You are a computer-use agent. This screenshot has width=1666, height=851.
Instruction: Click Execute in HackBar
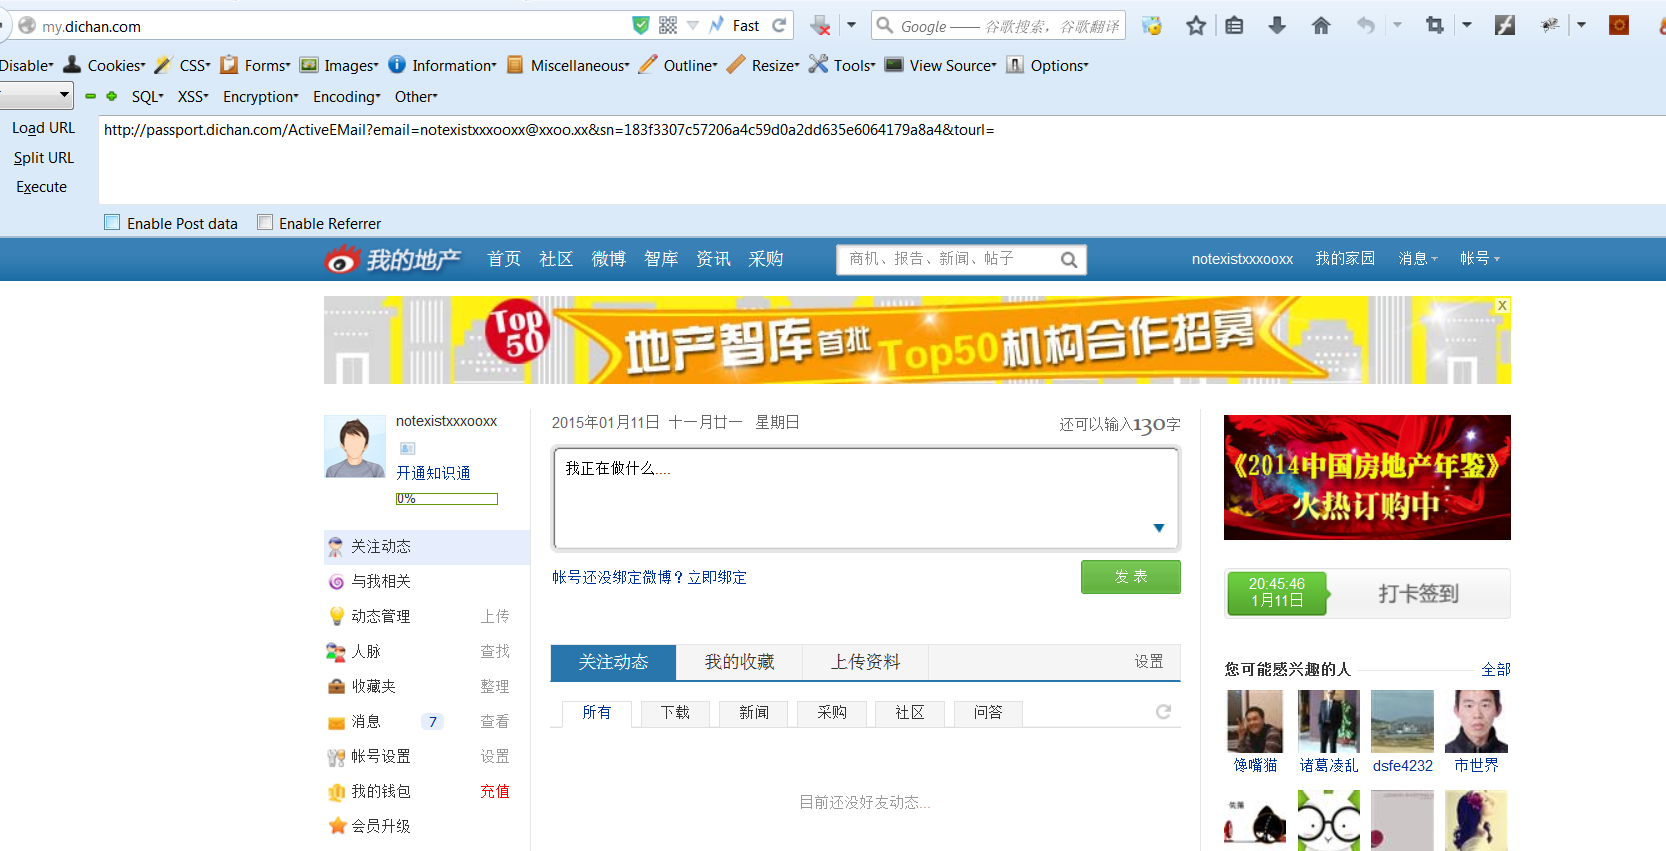coord(41,186)
